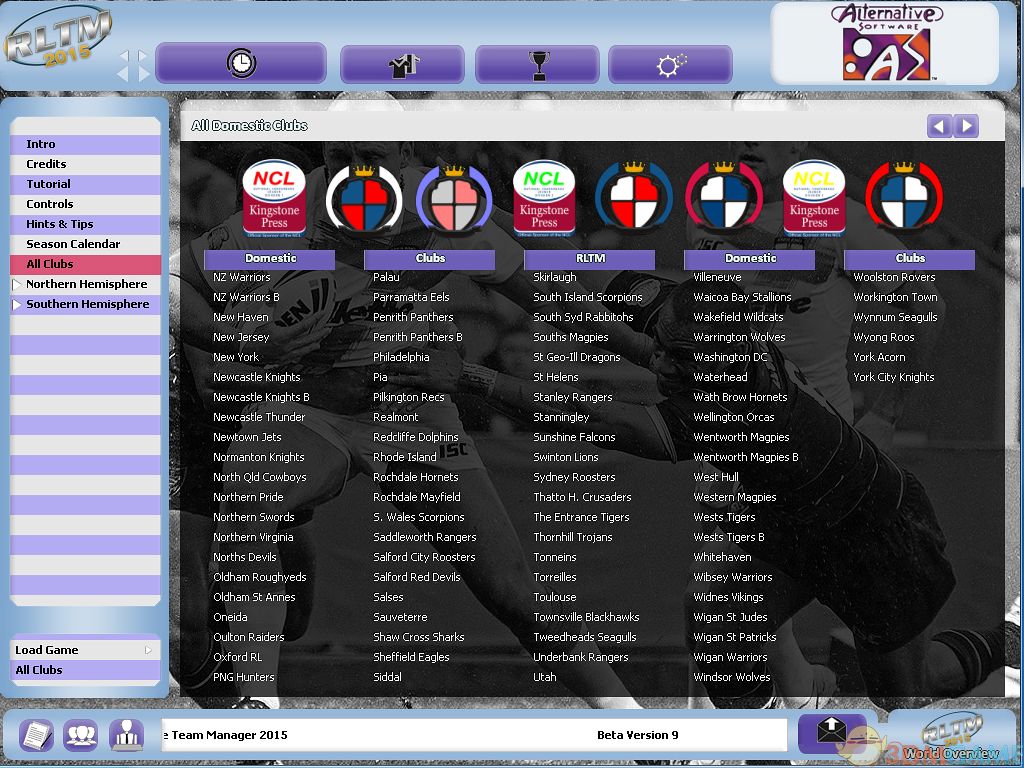Click the scrolling news ticker bar
The image size is (1024, 768).
tap(474, 735)
